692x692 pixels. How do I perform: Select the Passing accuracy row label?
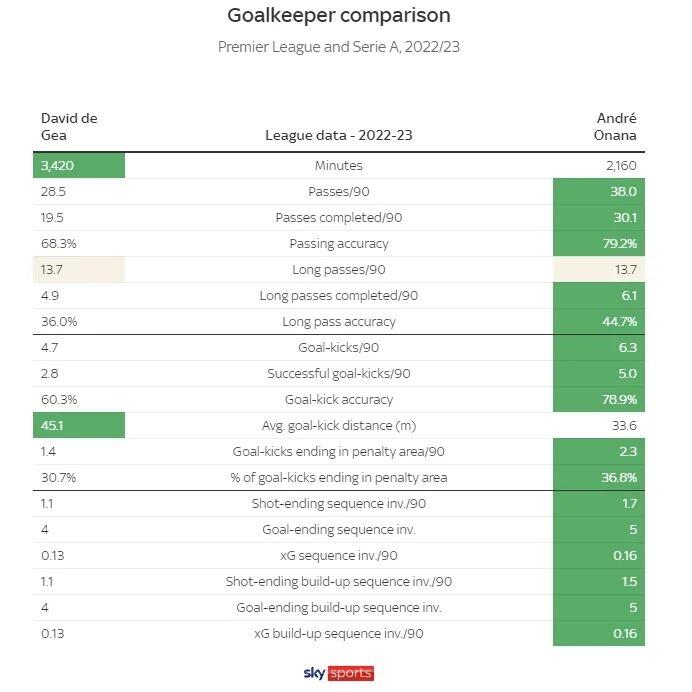click(339, 244)
